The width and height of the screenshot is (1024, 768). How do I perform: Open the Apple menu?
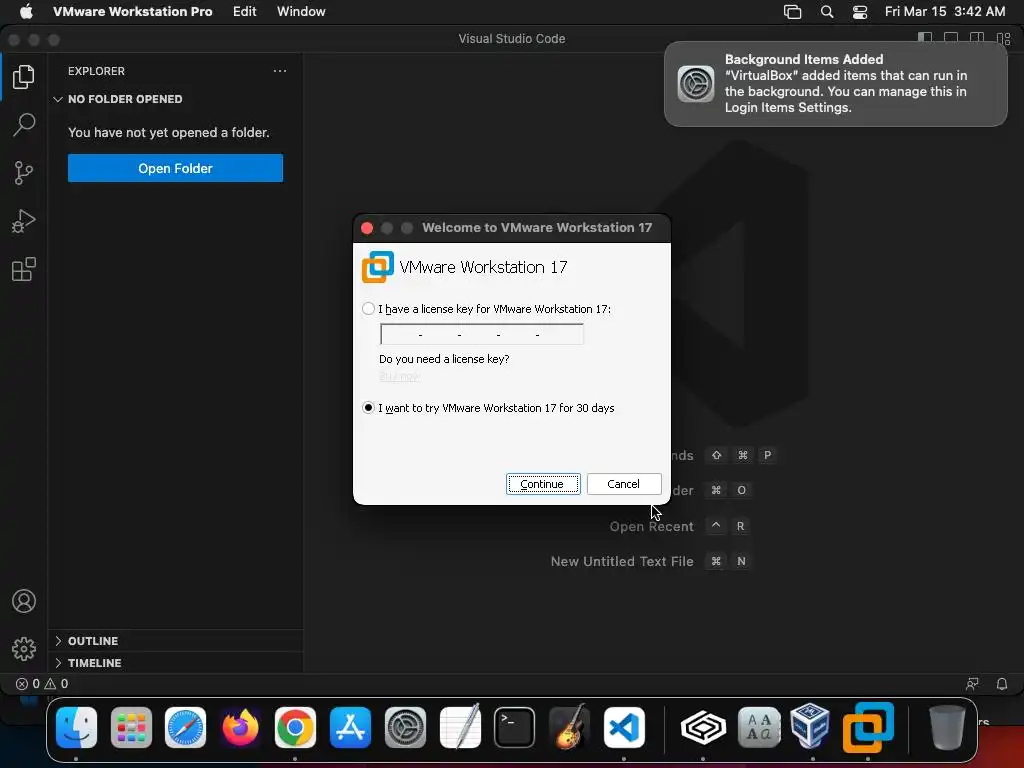pos(25,11)
